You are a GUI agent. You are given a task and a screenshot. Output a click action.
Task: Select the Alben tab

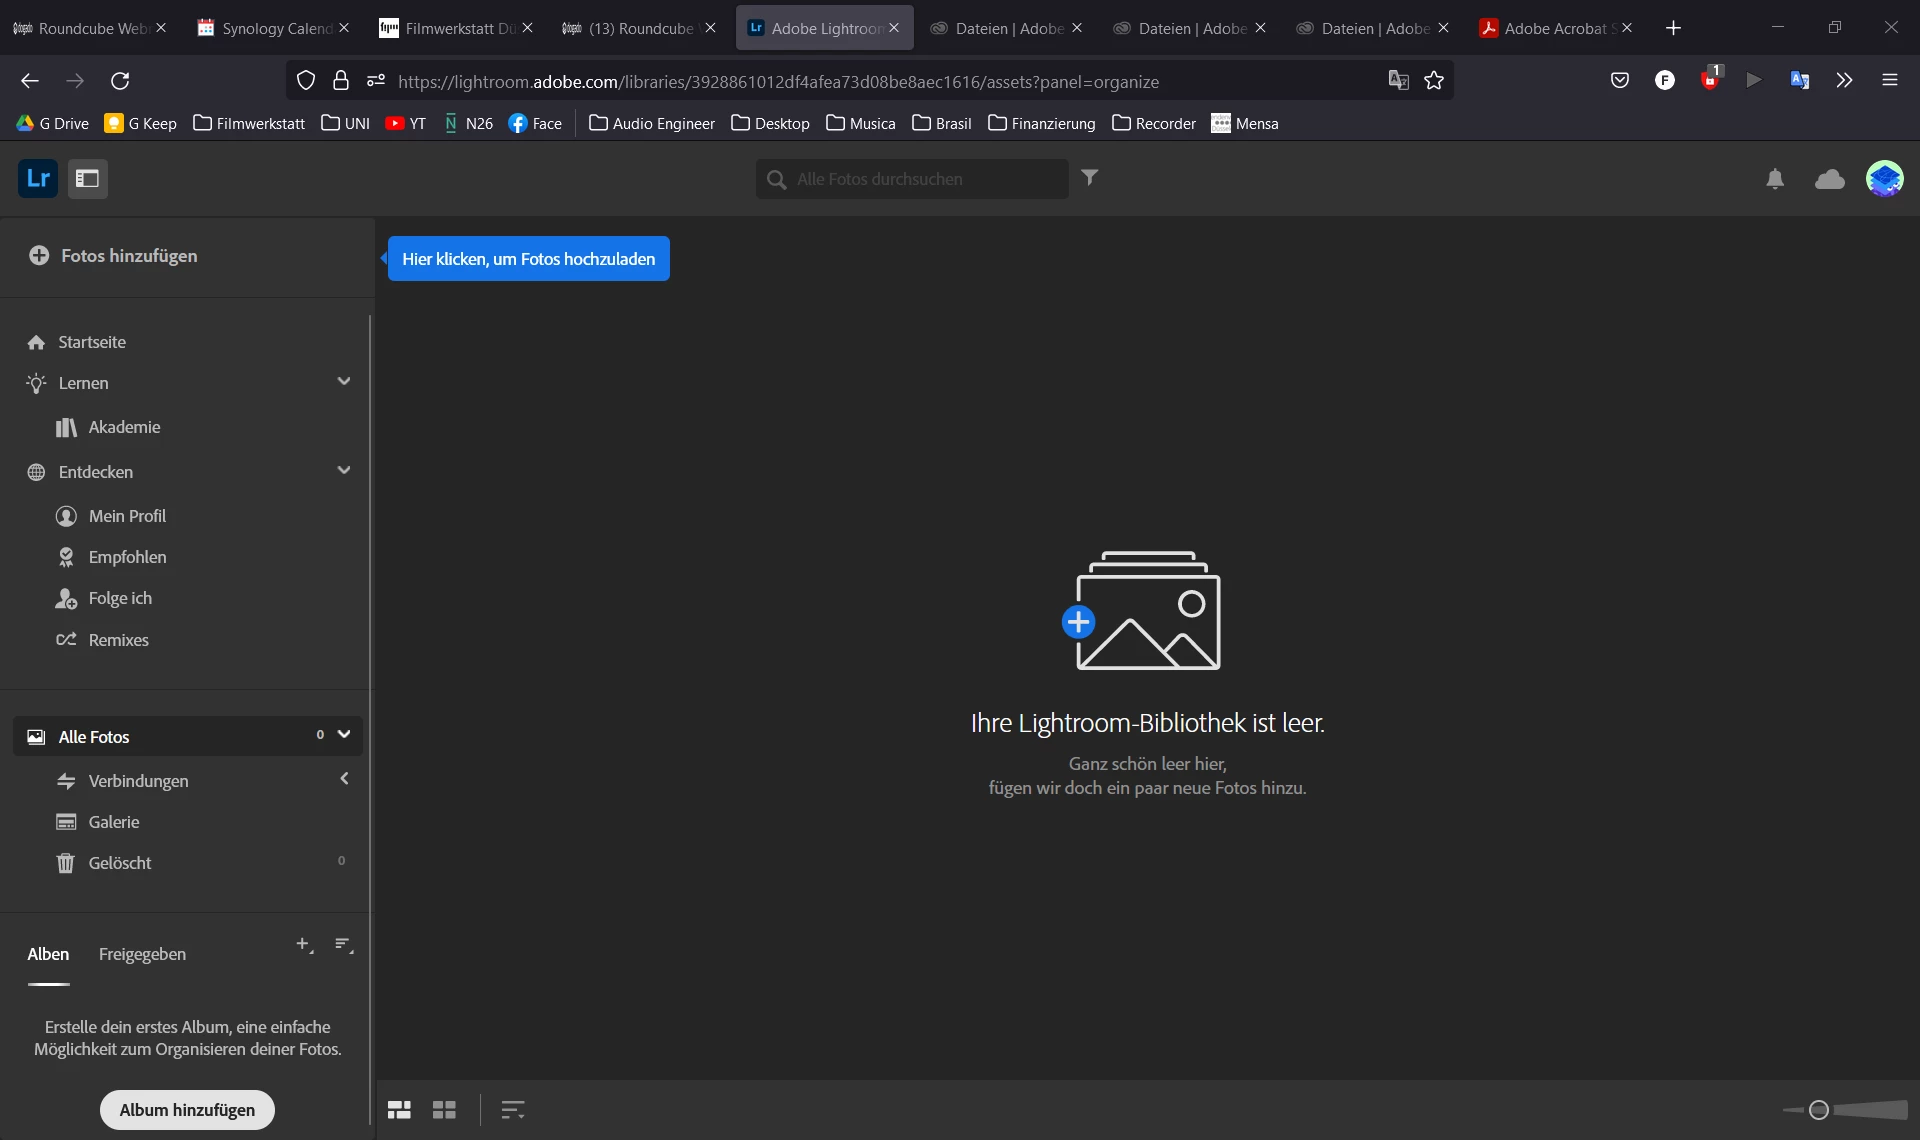point(48,954)
